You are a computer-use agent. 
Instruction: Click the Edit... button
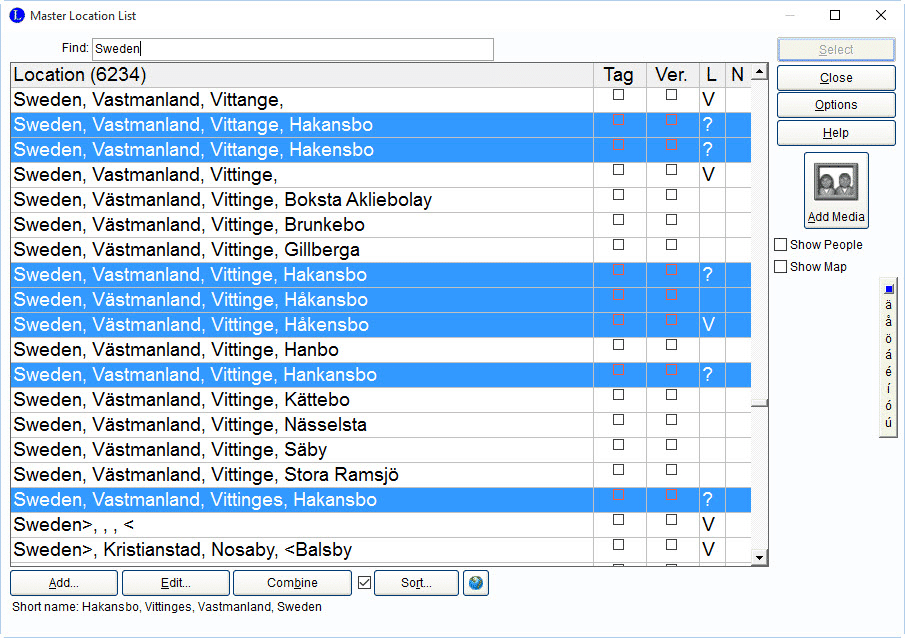[x=175, y=583]
